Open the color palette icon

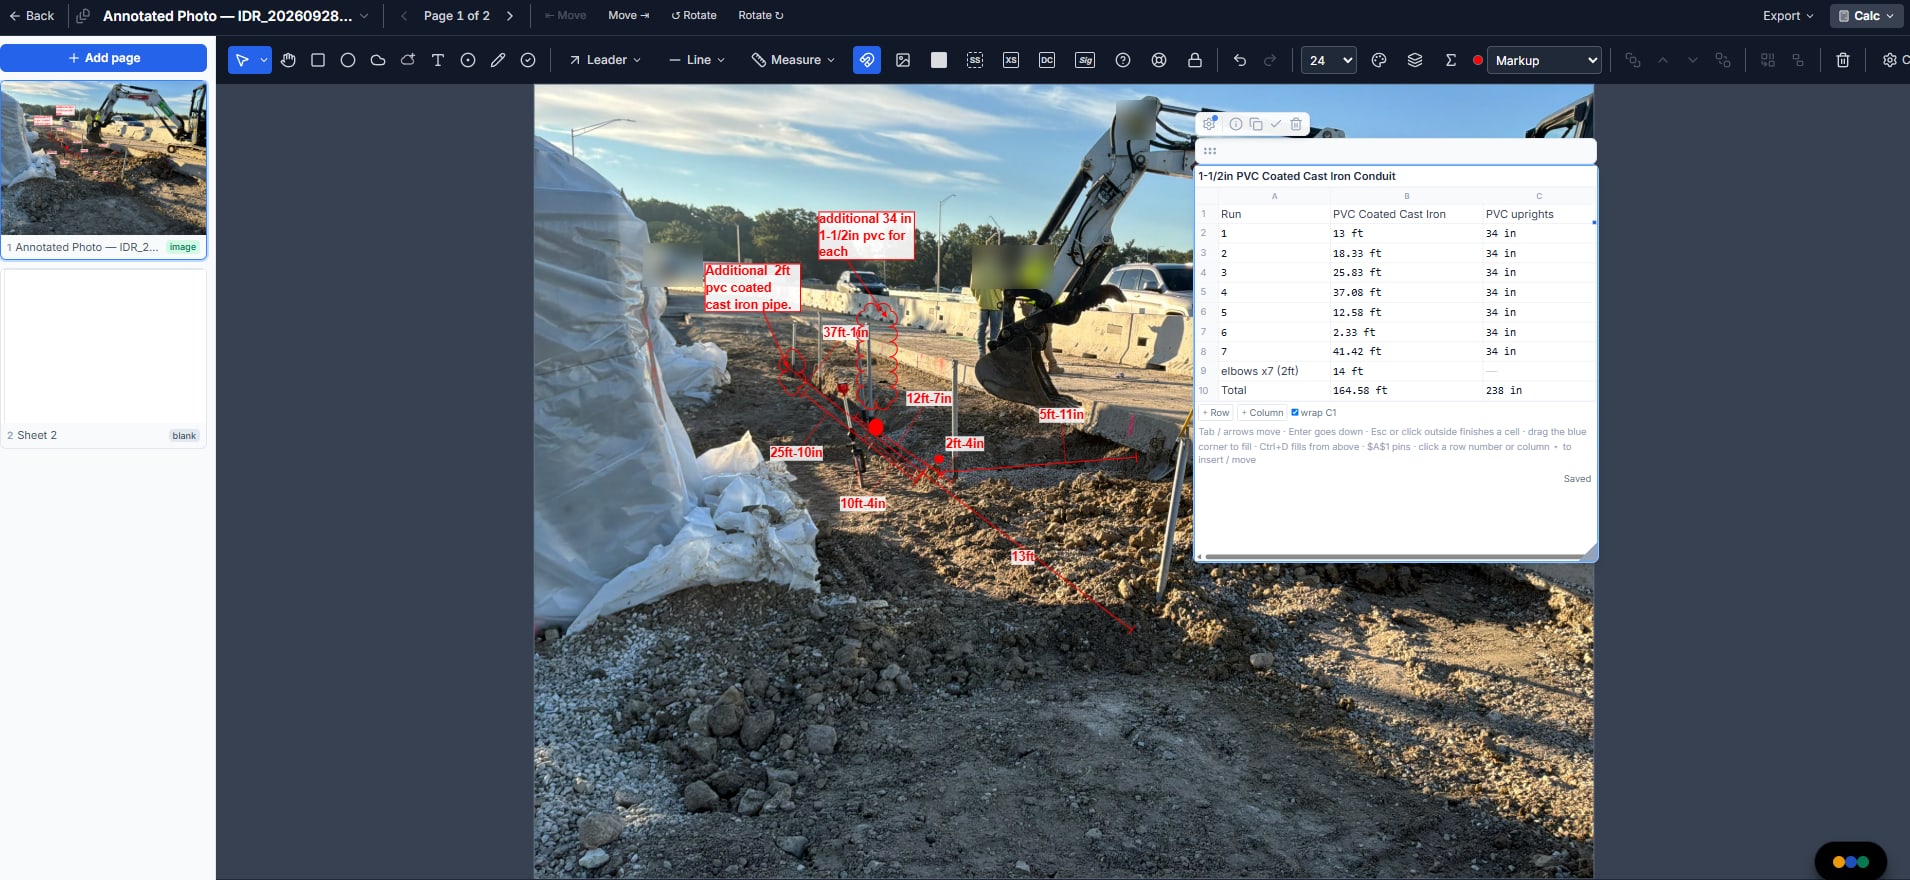tap(1379, 60)
